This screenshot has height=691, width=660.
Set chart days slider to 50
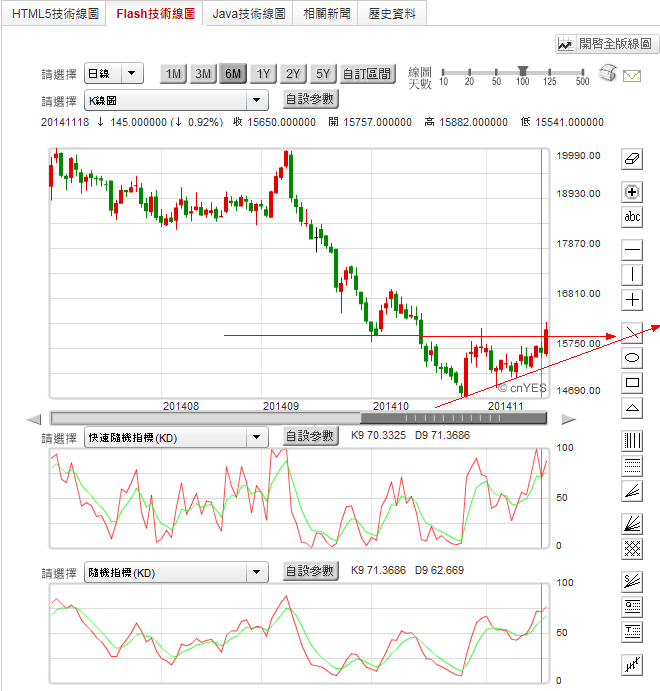pos(496,72)
